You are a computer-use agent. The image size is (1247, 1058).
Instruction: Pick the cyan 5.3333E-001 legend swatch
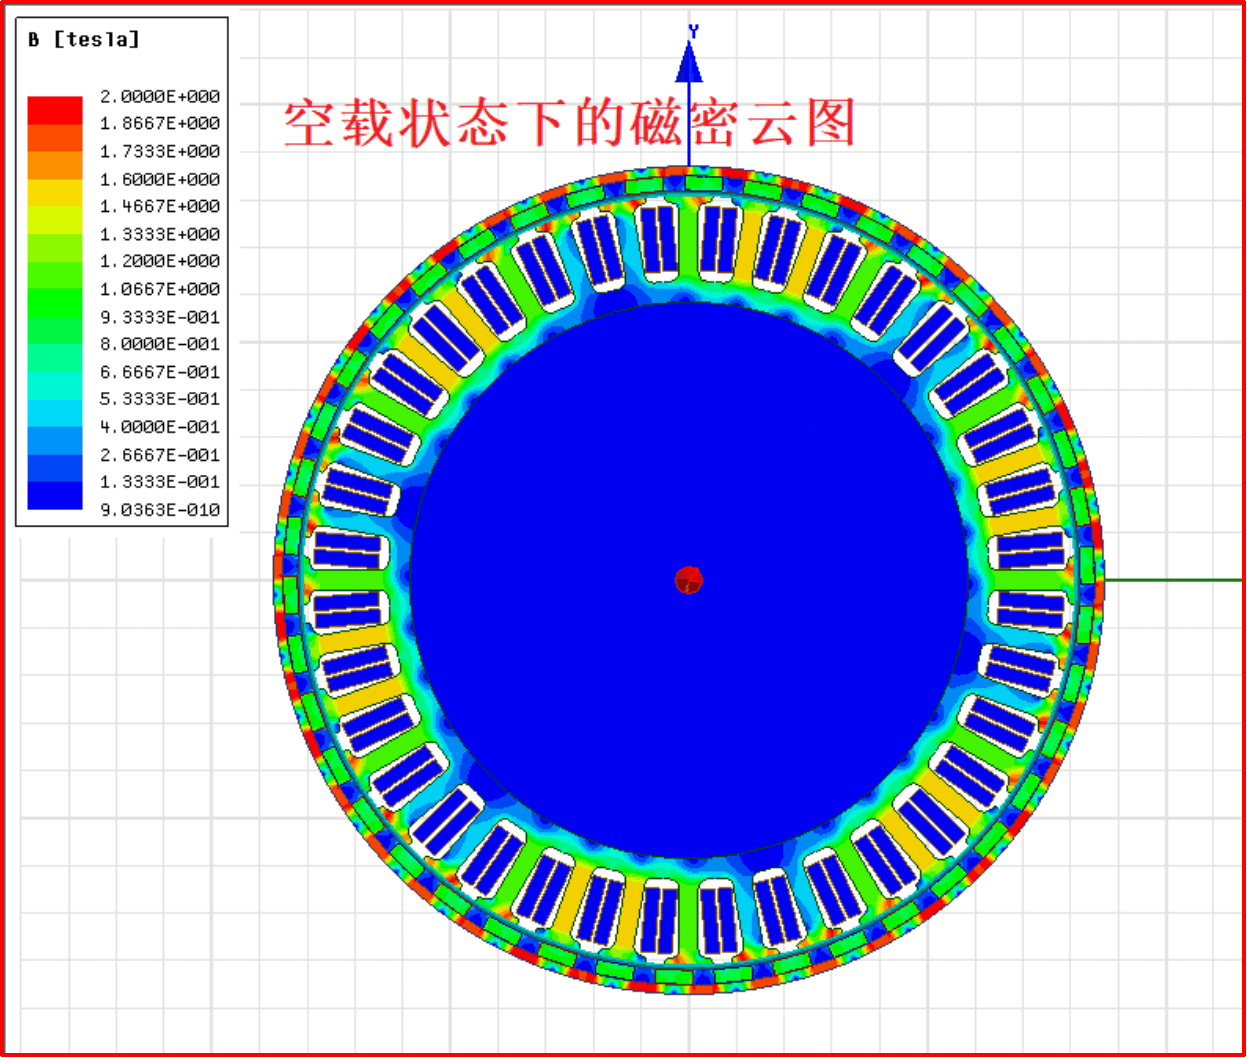tap(55, 413)
